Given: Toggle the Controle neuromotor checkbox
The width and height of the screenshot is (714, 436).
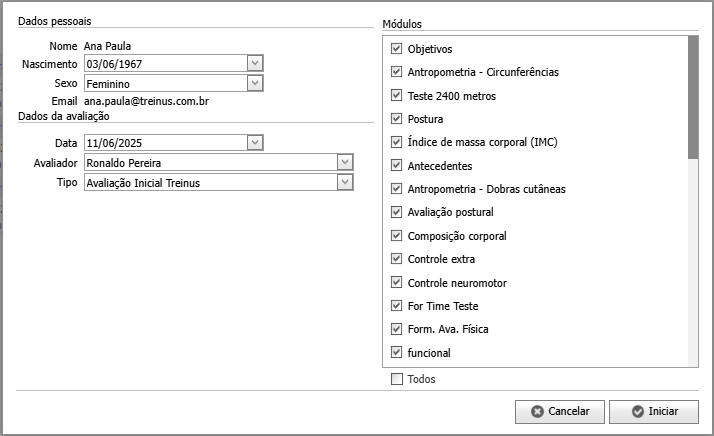Looking at the screenshot, I should click(397, 282).
